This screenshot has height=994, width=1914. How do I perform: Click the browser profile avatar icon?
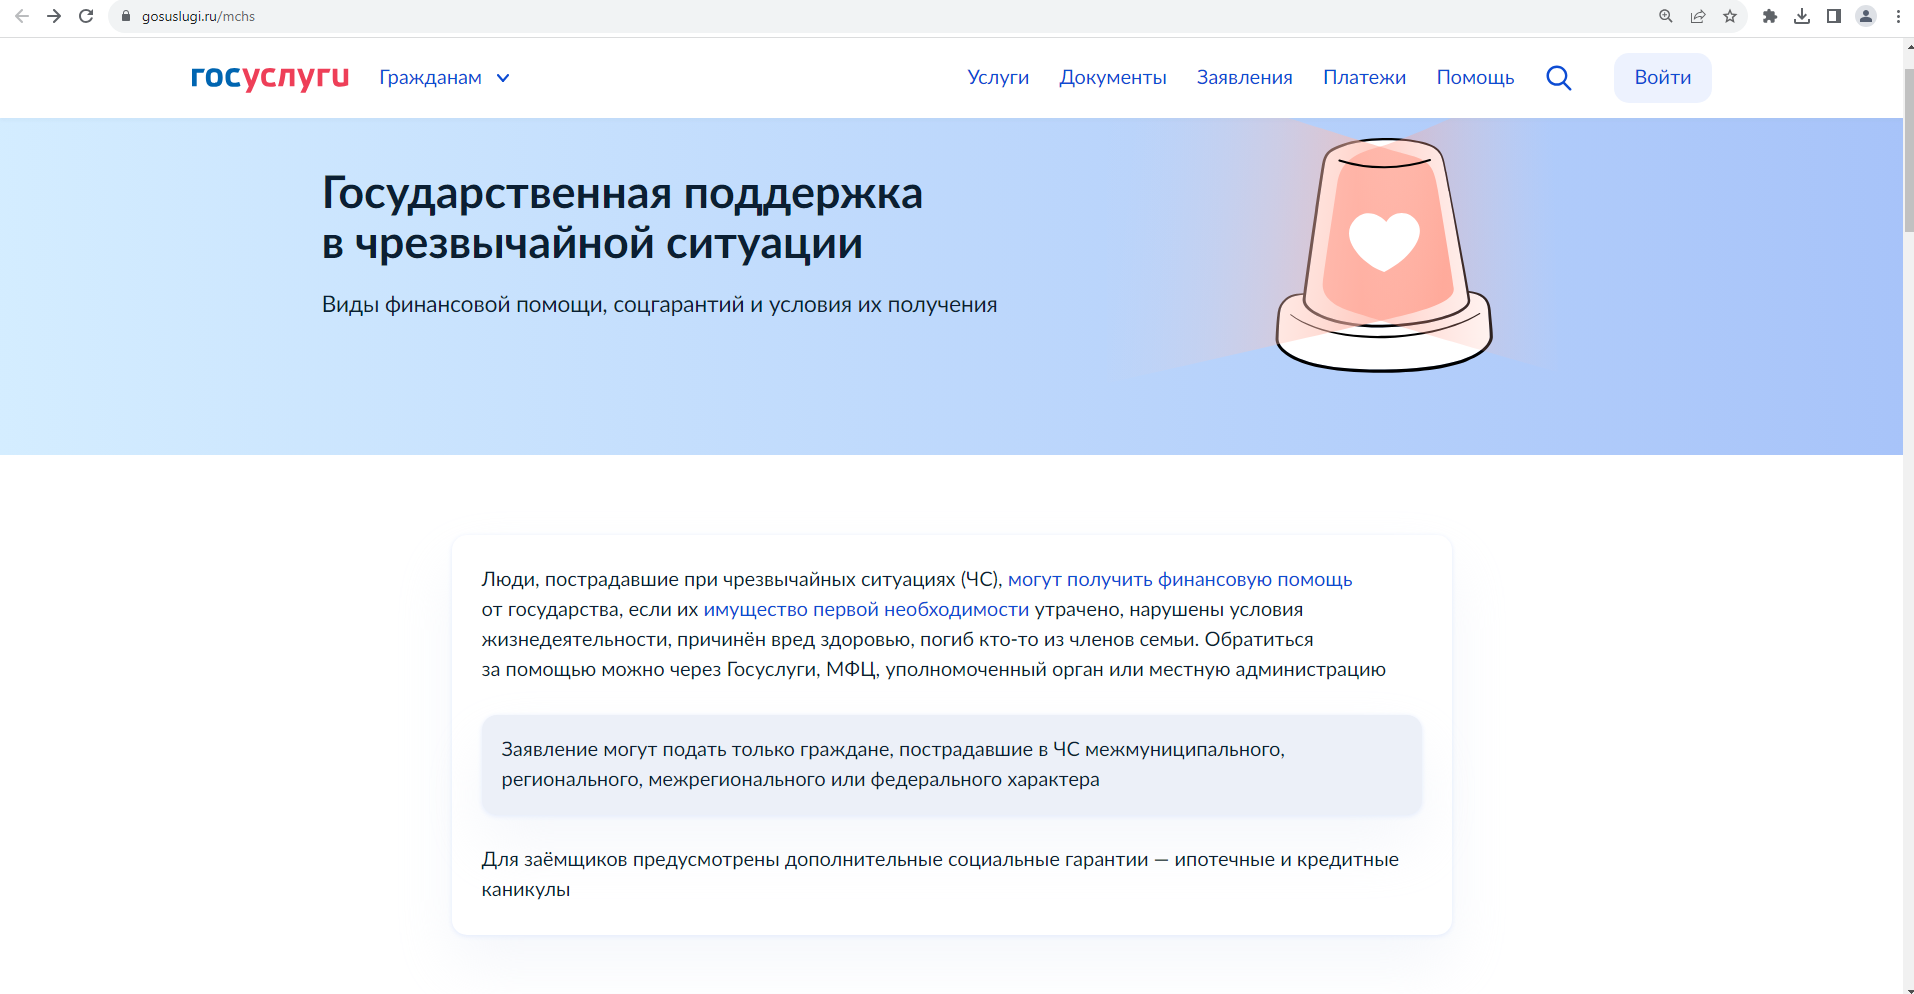(1866, 16)
